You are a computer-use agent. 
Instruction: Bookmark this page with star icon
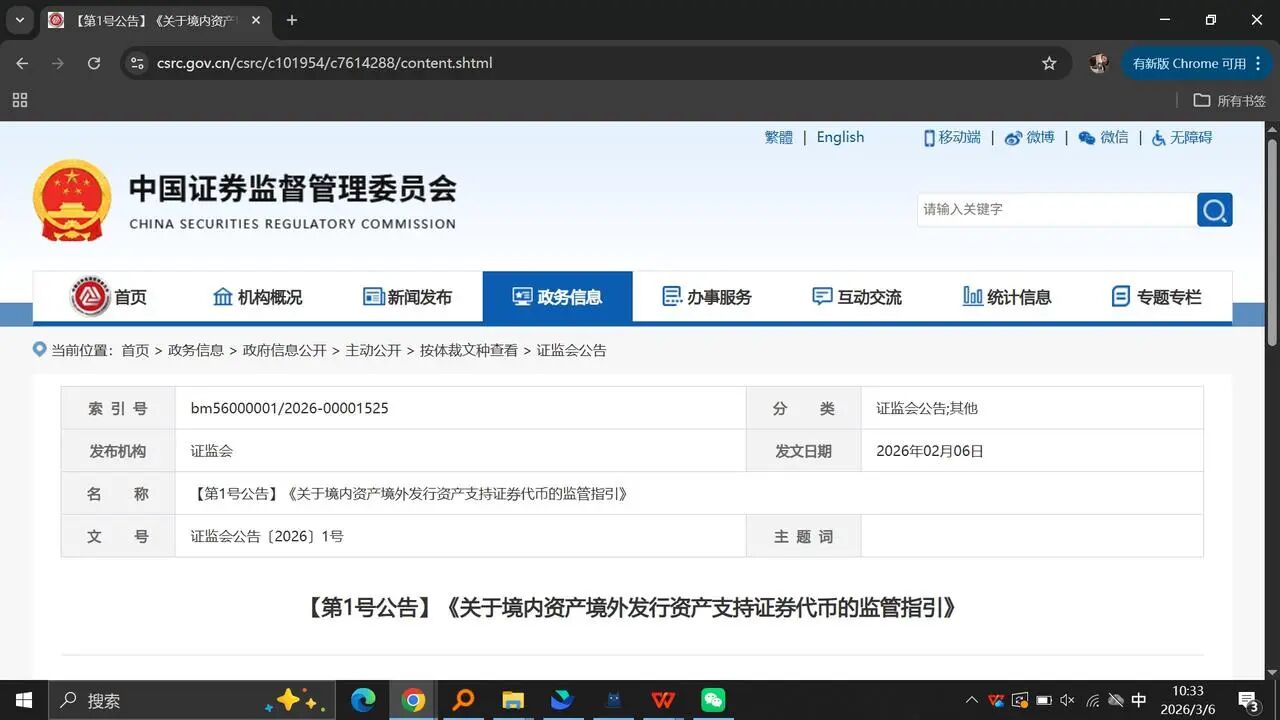click(1049, 63)
